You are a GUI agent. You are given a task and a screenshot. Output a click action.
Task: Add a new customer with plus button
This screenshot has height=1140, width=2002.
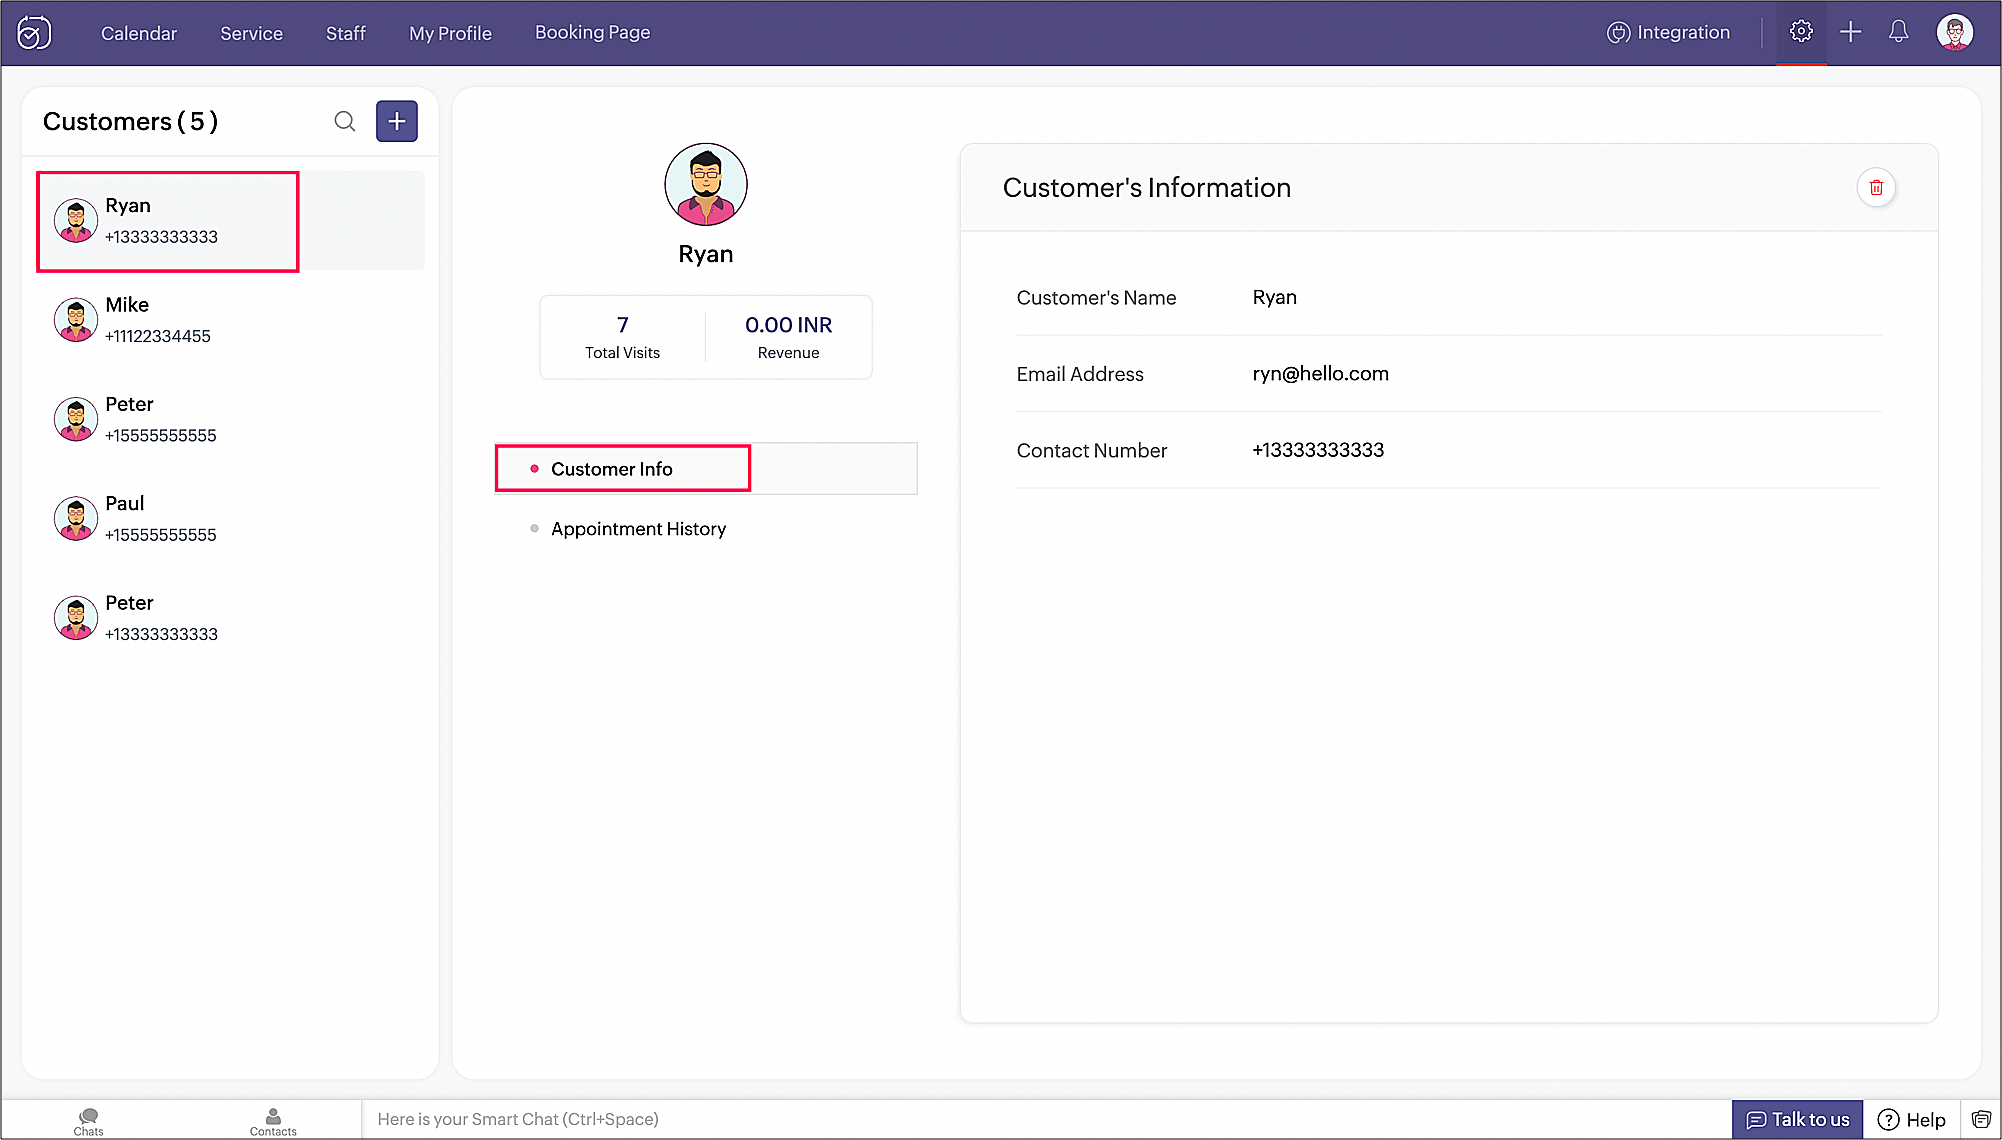[x=397, y=121]
